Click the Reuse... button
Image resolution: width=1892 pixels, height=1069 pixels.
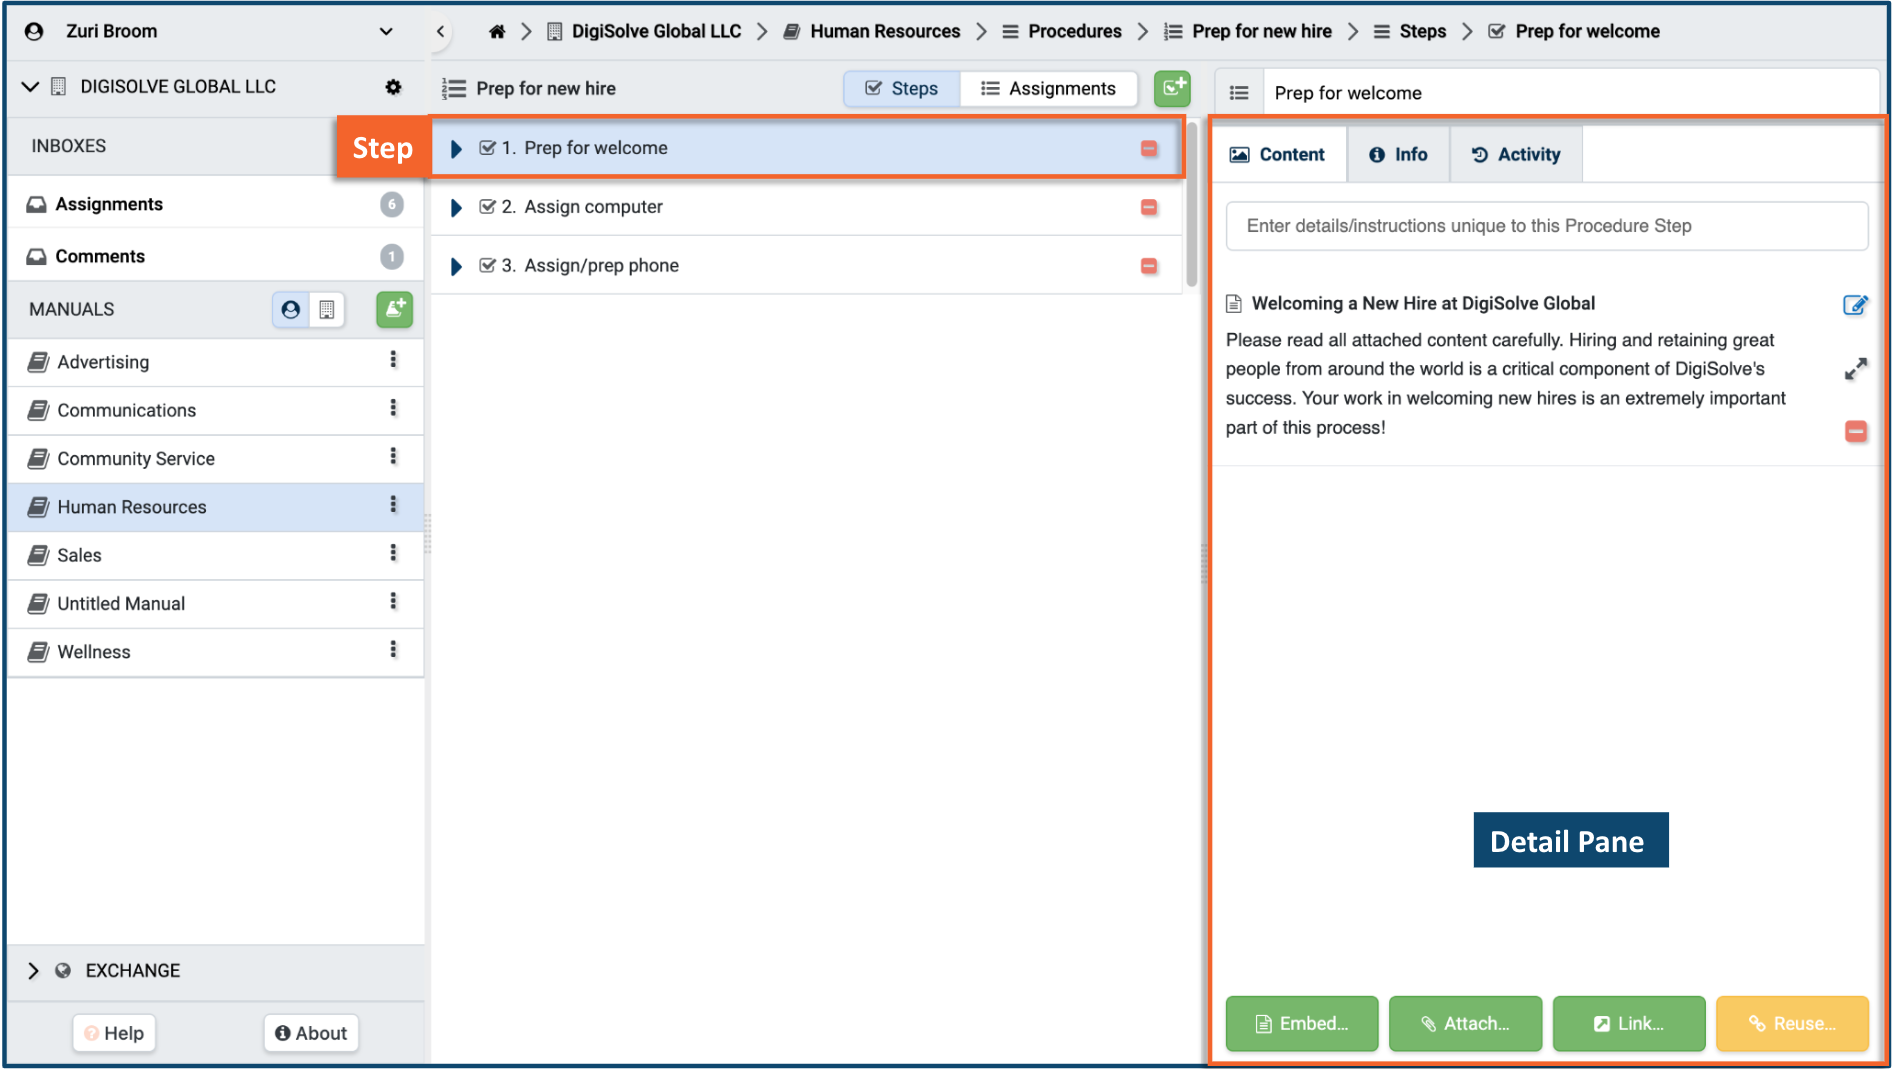click(x=1792, y=1024)
